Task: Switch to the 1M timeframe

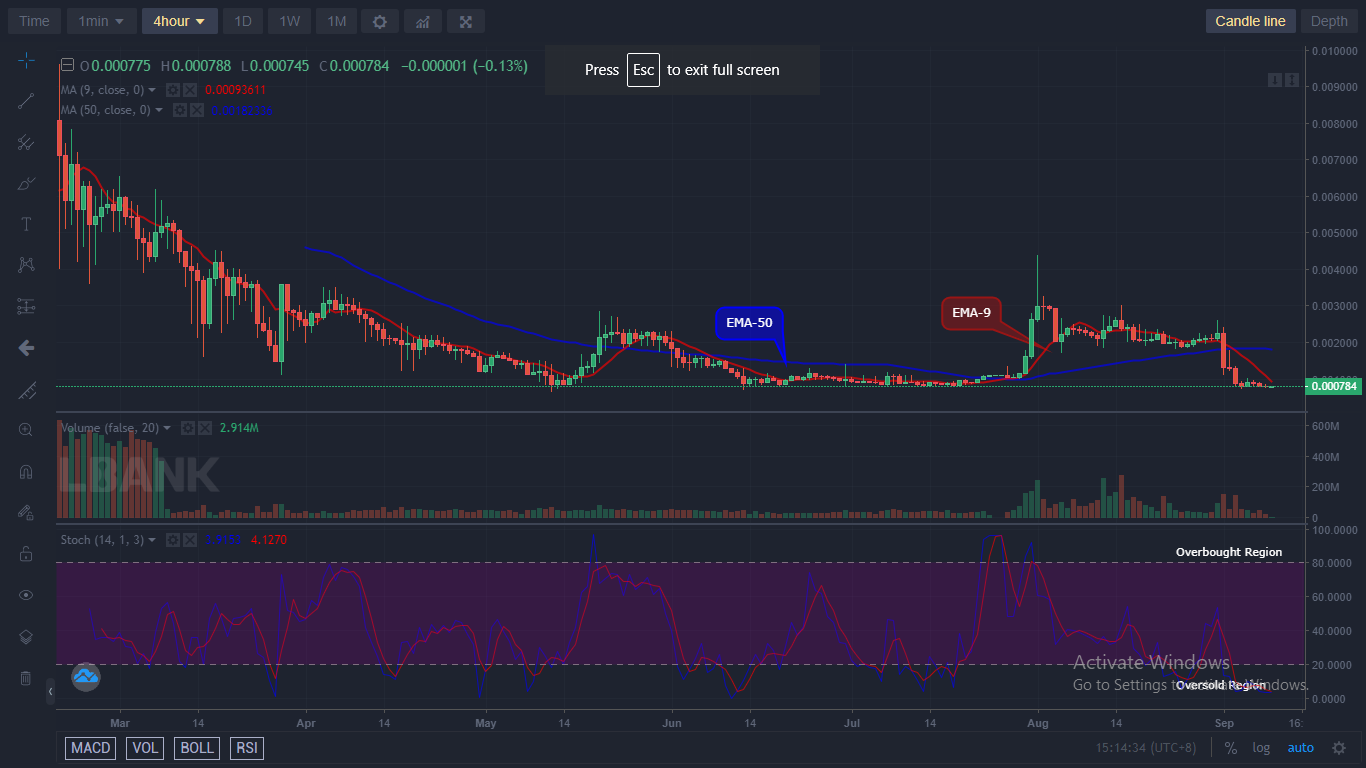Action: coord(336,21)
